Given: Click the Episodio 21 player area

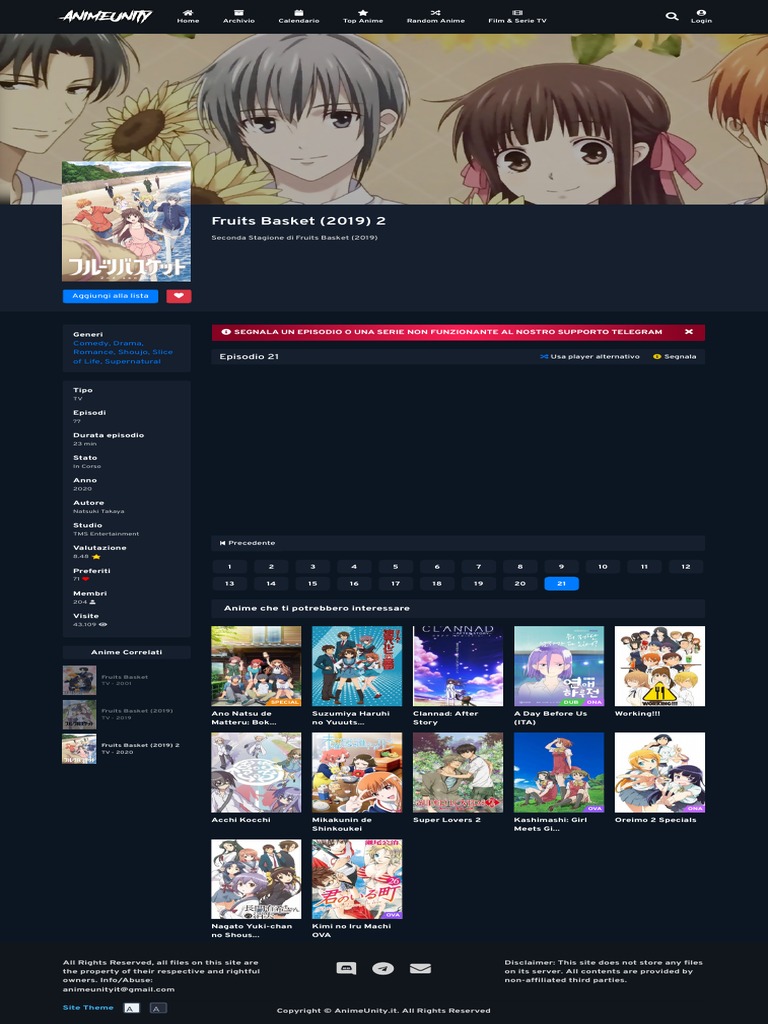Looking at the screenshot, I should pos(458,449).
